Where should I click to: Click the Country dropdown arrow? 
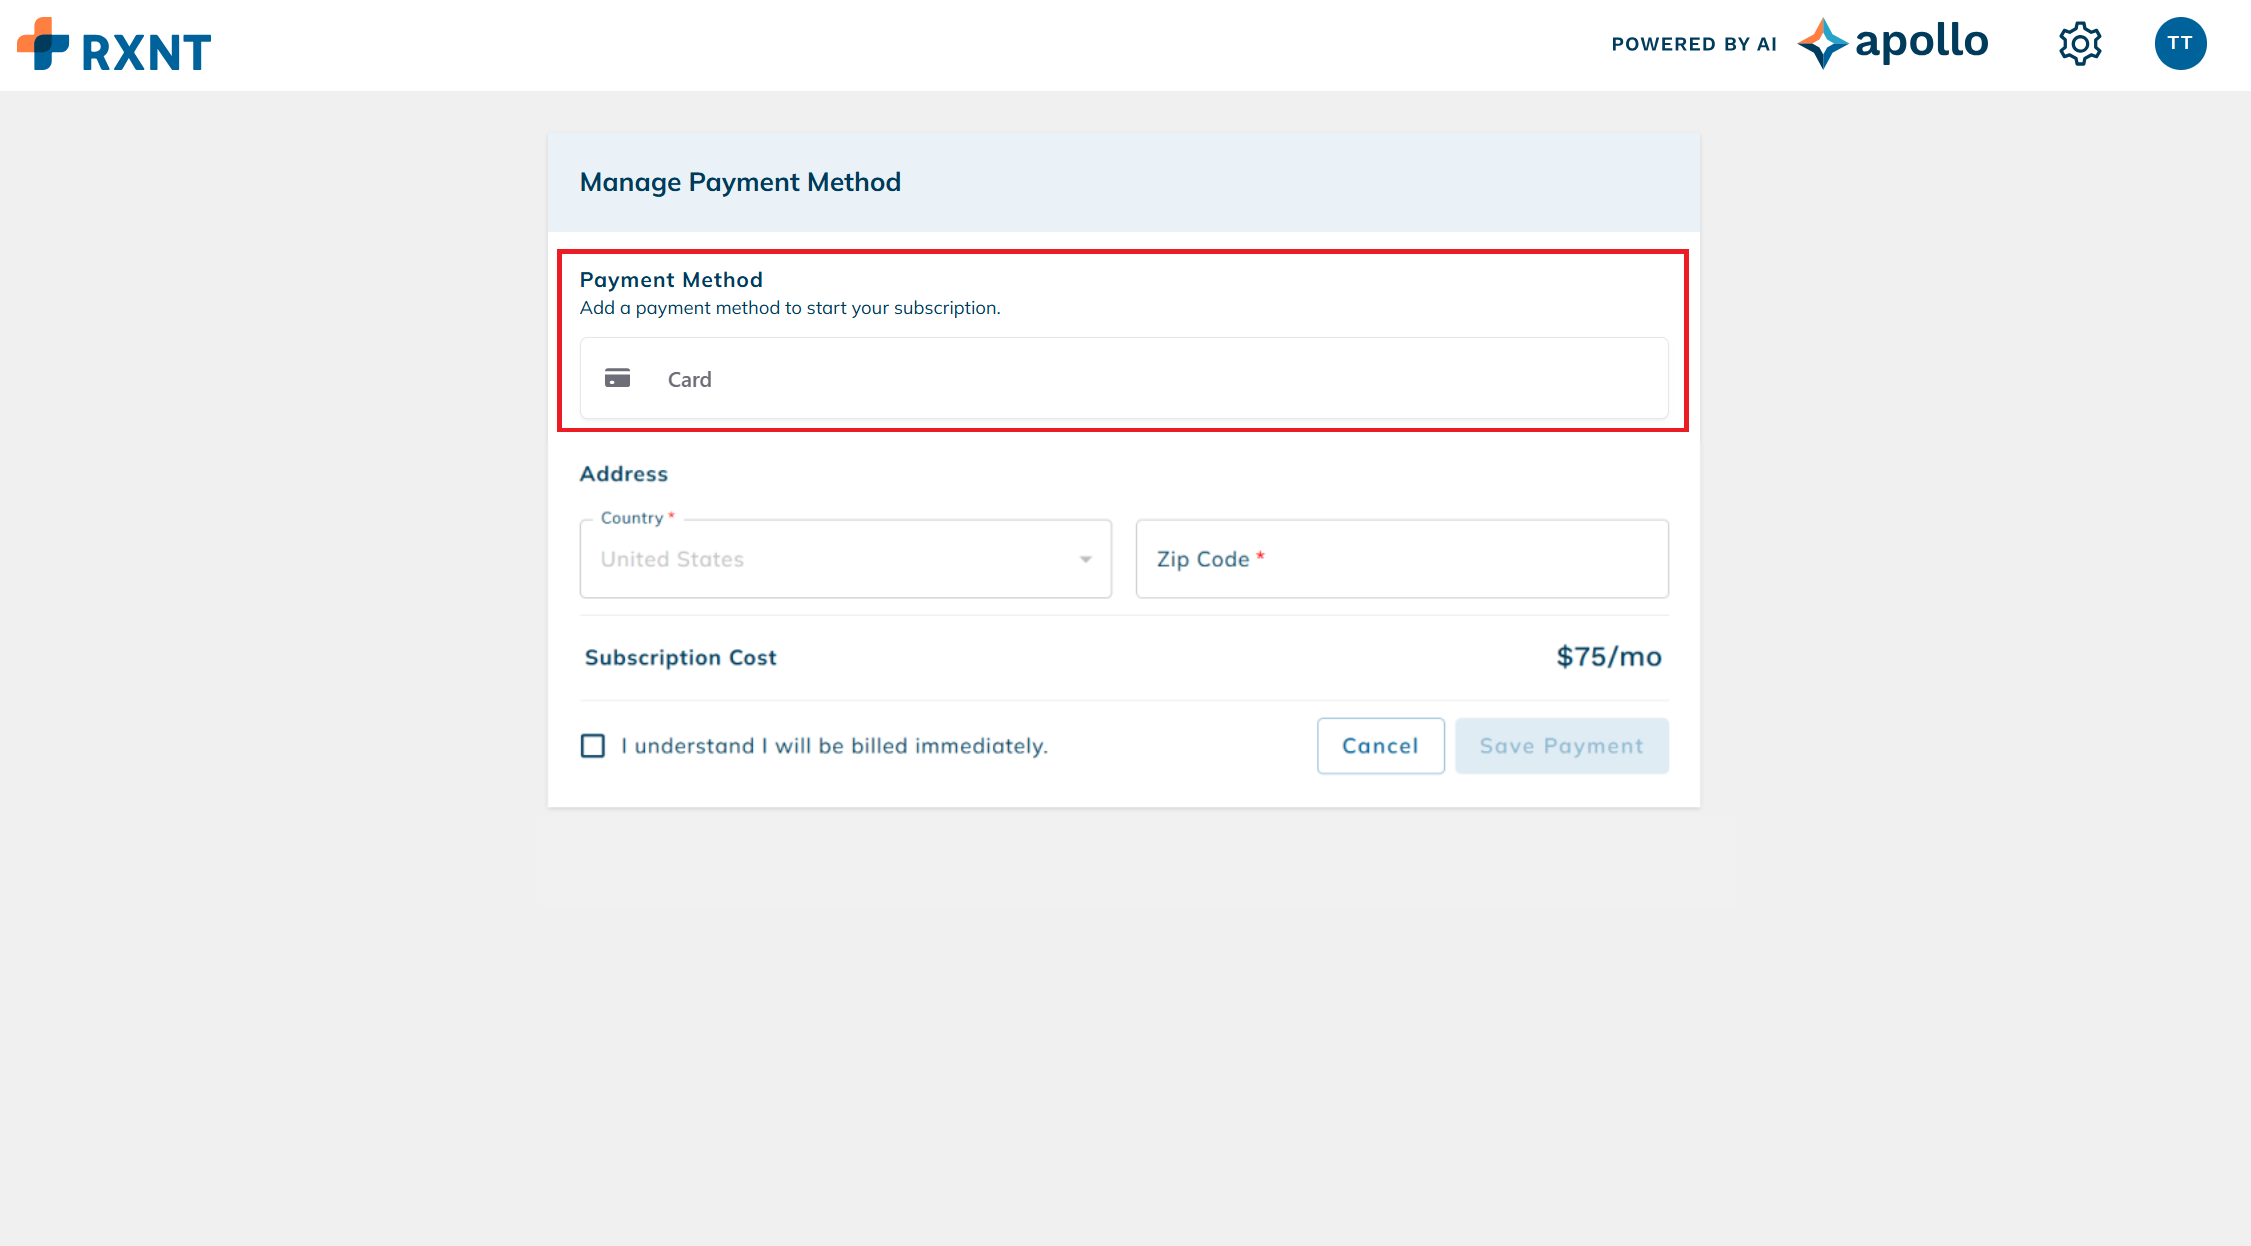pyautogui.click(x=1085, y=559)
